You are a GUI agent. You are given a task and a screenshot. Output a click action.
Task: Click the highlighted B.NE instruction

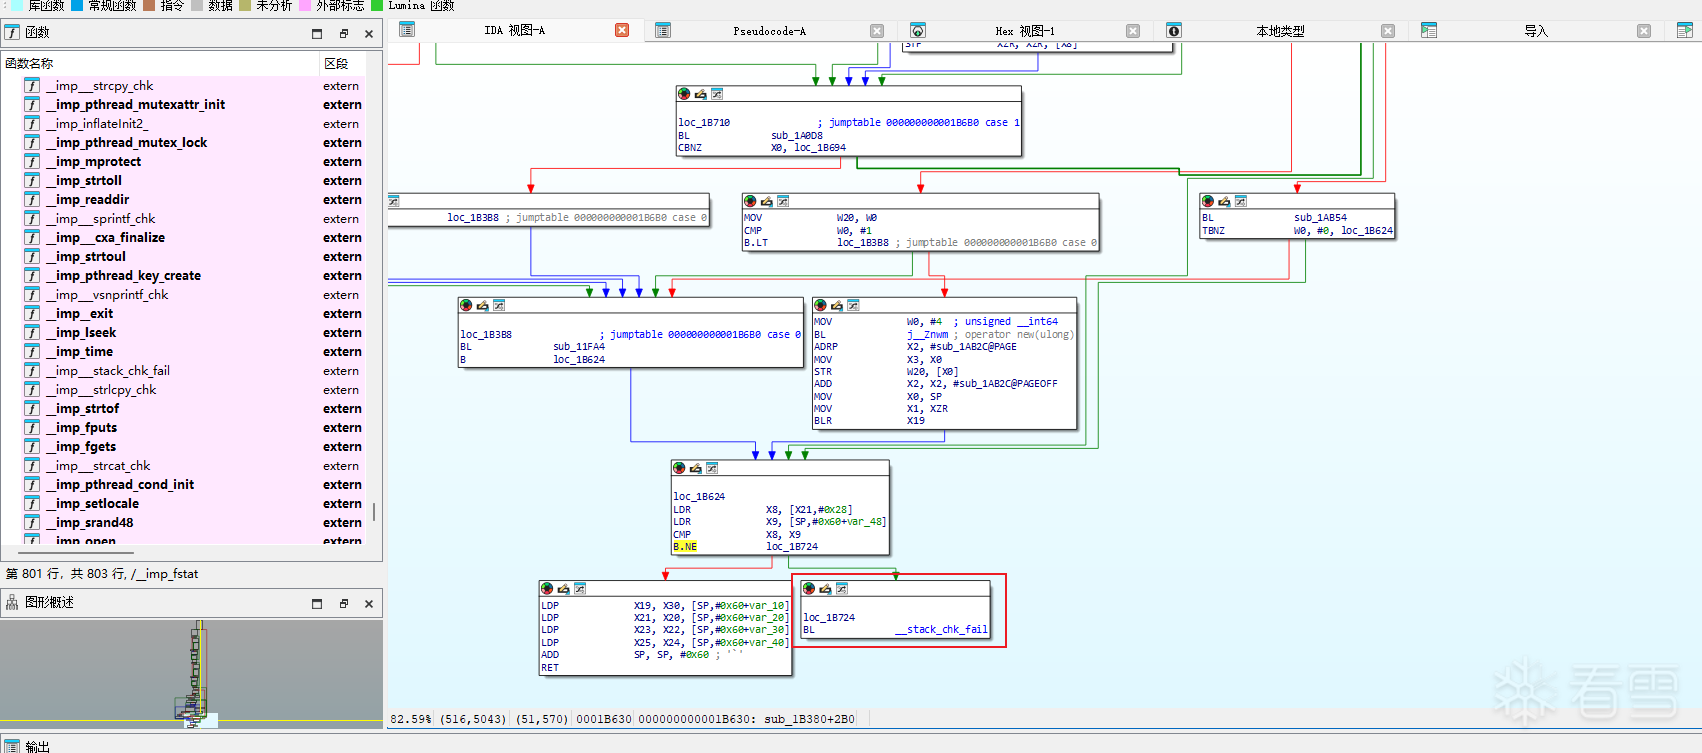(x=685, y=547)
